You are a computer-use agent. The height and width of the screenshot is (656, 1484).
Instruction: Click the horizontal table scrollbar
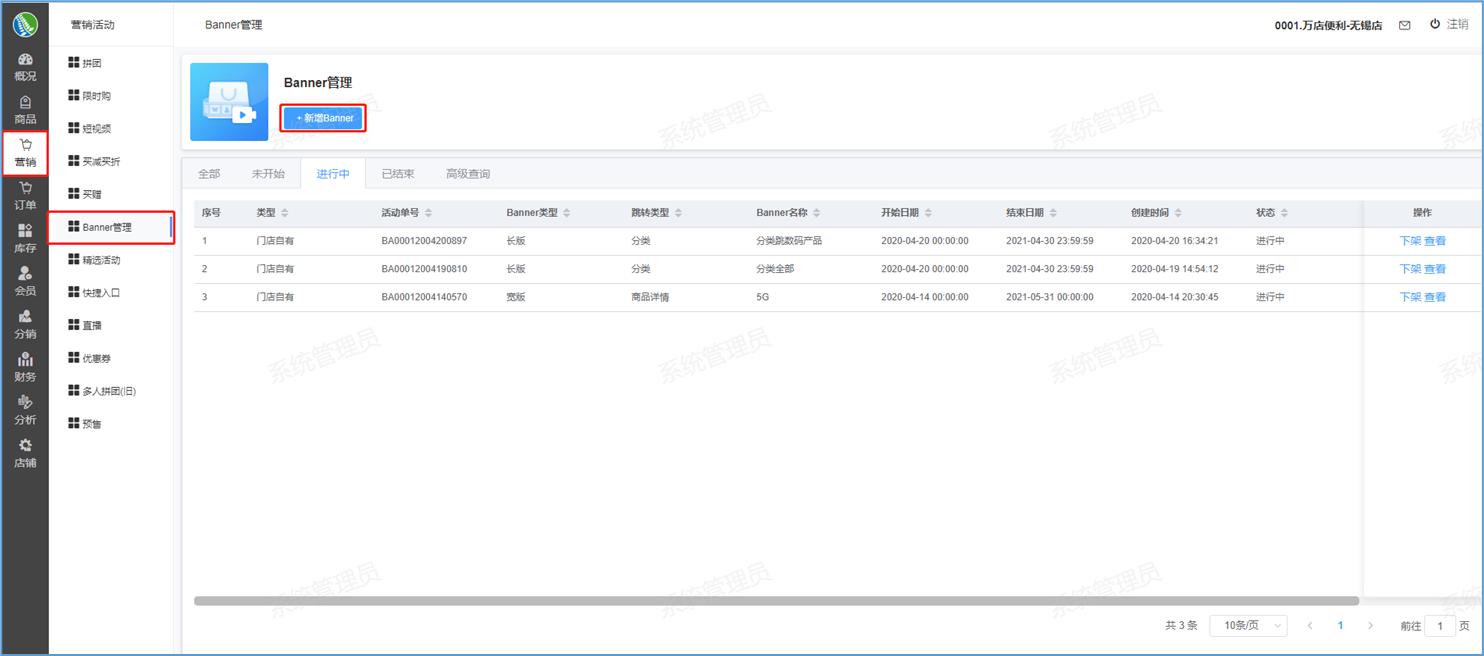776,601
